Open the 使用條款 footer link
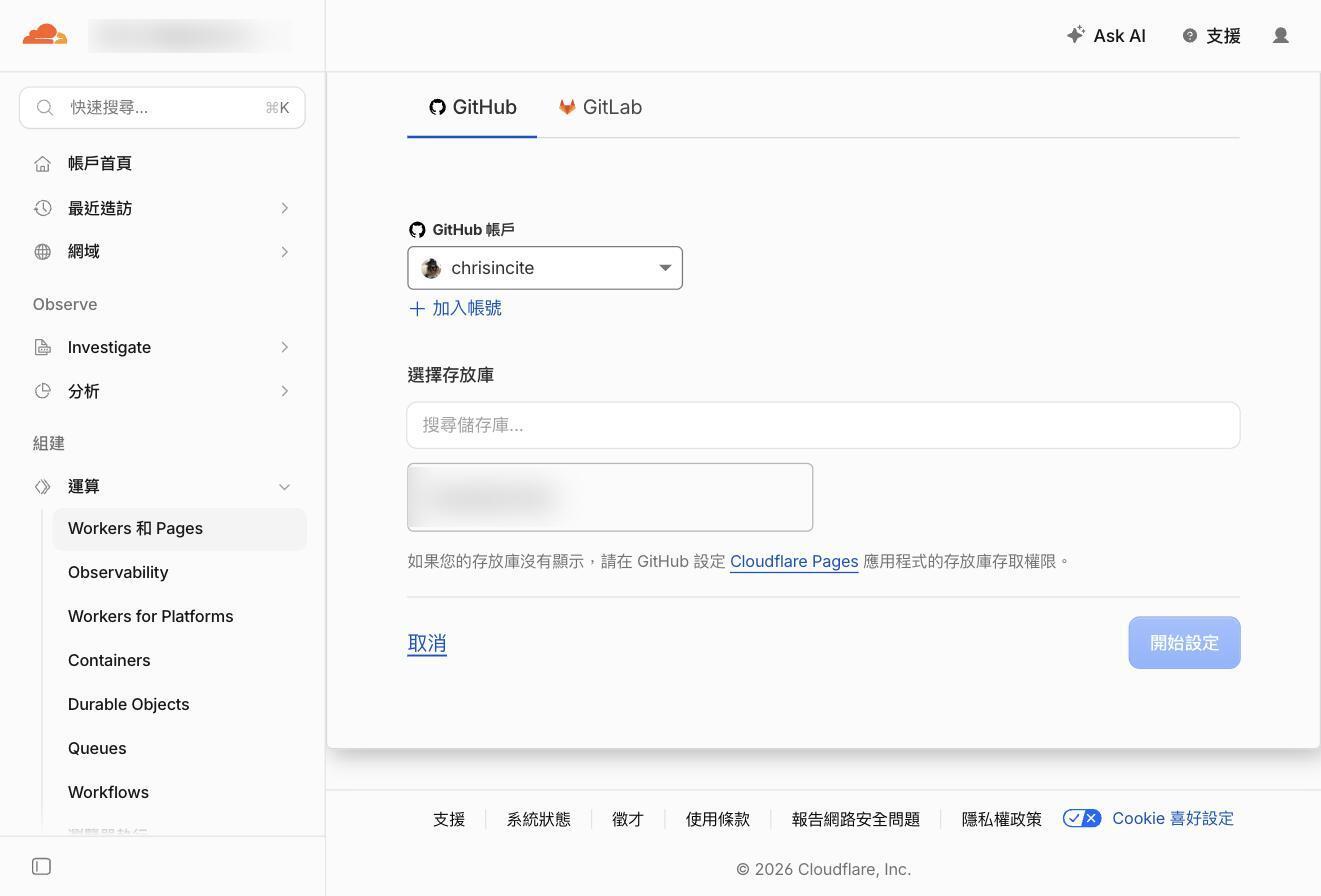The height and width of the screenshot is (896, 1321). (x=717, y=819)
